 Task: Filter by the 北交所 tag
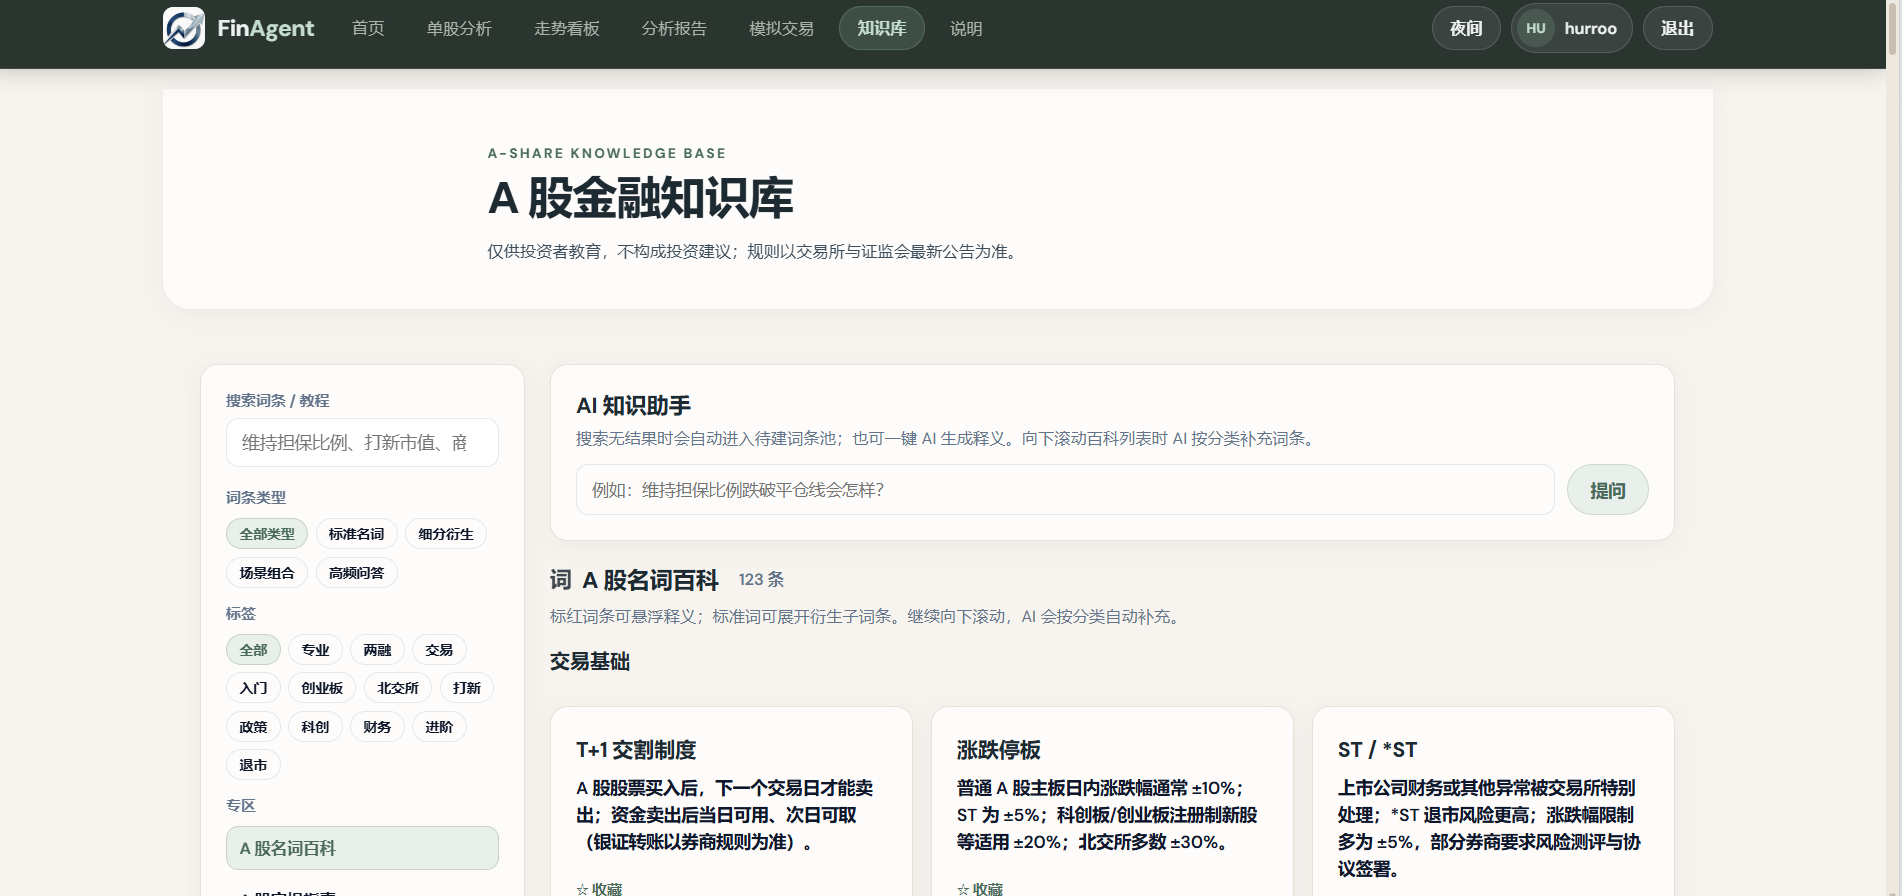[x=398, y=688]
